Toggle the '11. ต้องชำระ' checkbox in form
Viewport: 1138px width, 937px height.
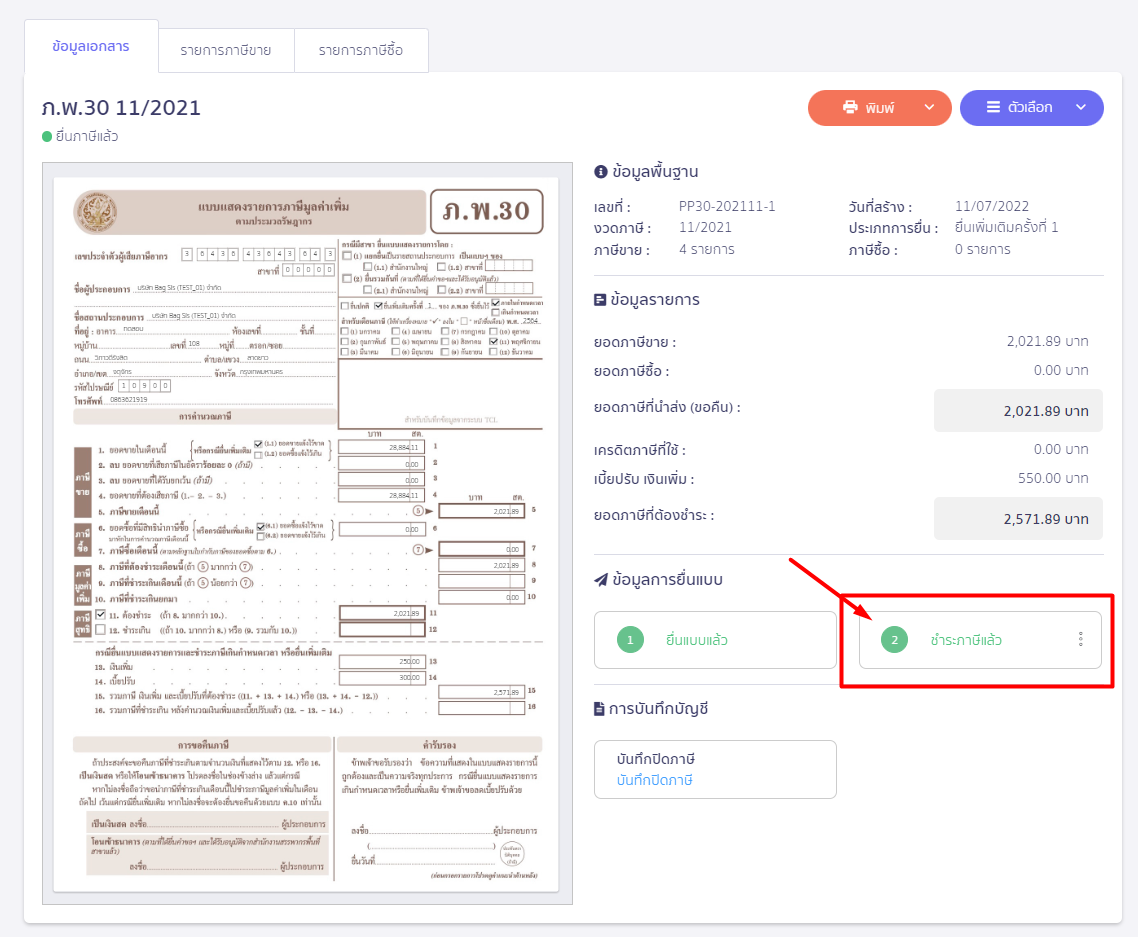tap(100, 614)
